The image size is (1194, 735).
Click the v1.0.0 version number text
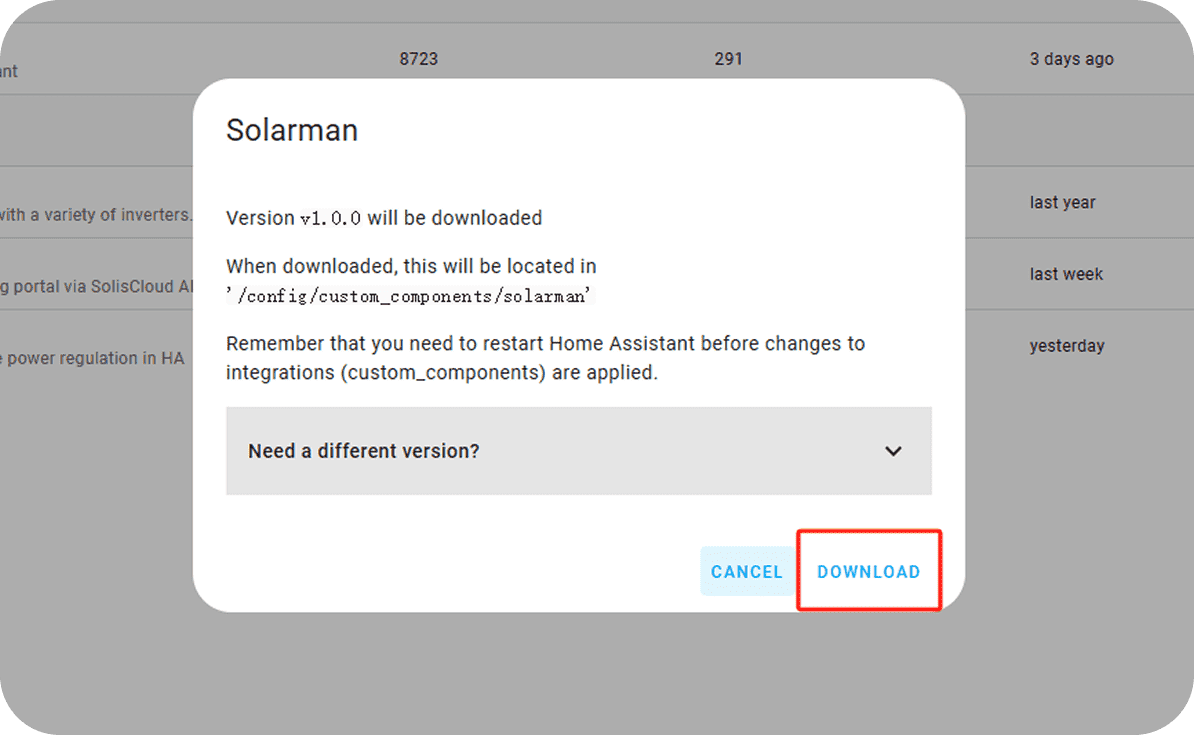click(x=330, y=218)
